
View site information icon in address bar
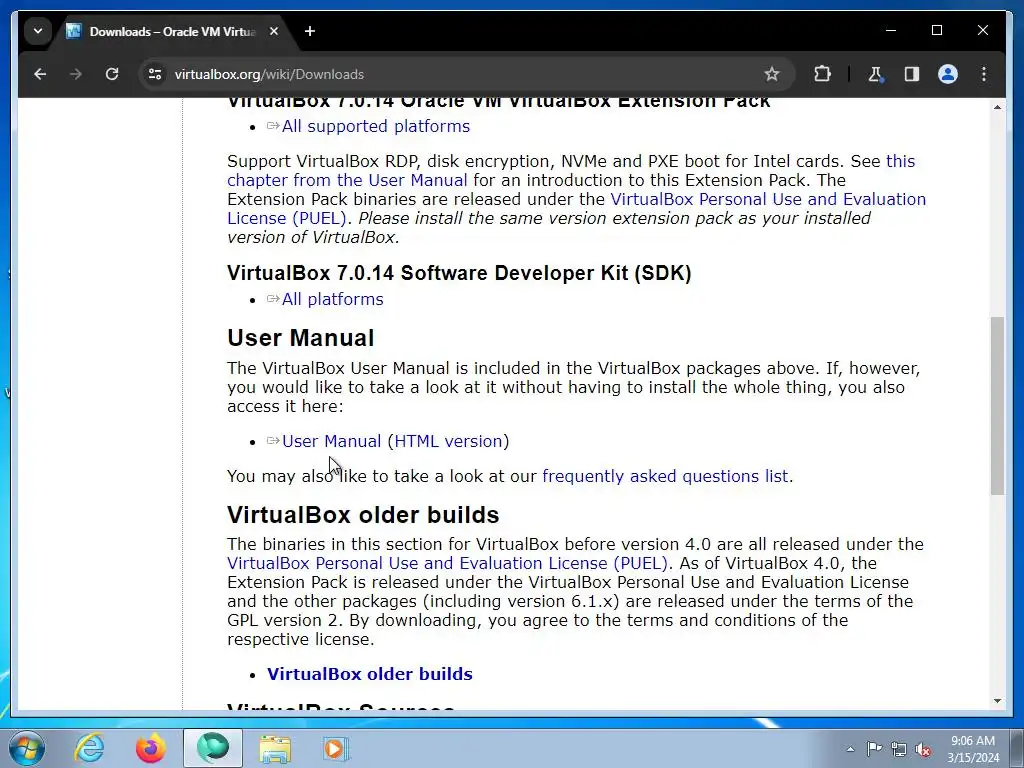pyautogui.click(x=155, y=74)
